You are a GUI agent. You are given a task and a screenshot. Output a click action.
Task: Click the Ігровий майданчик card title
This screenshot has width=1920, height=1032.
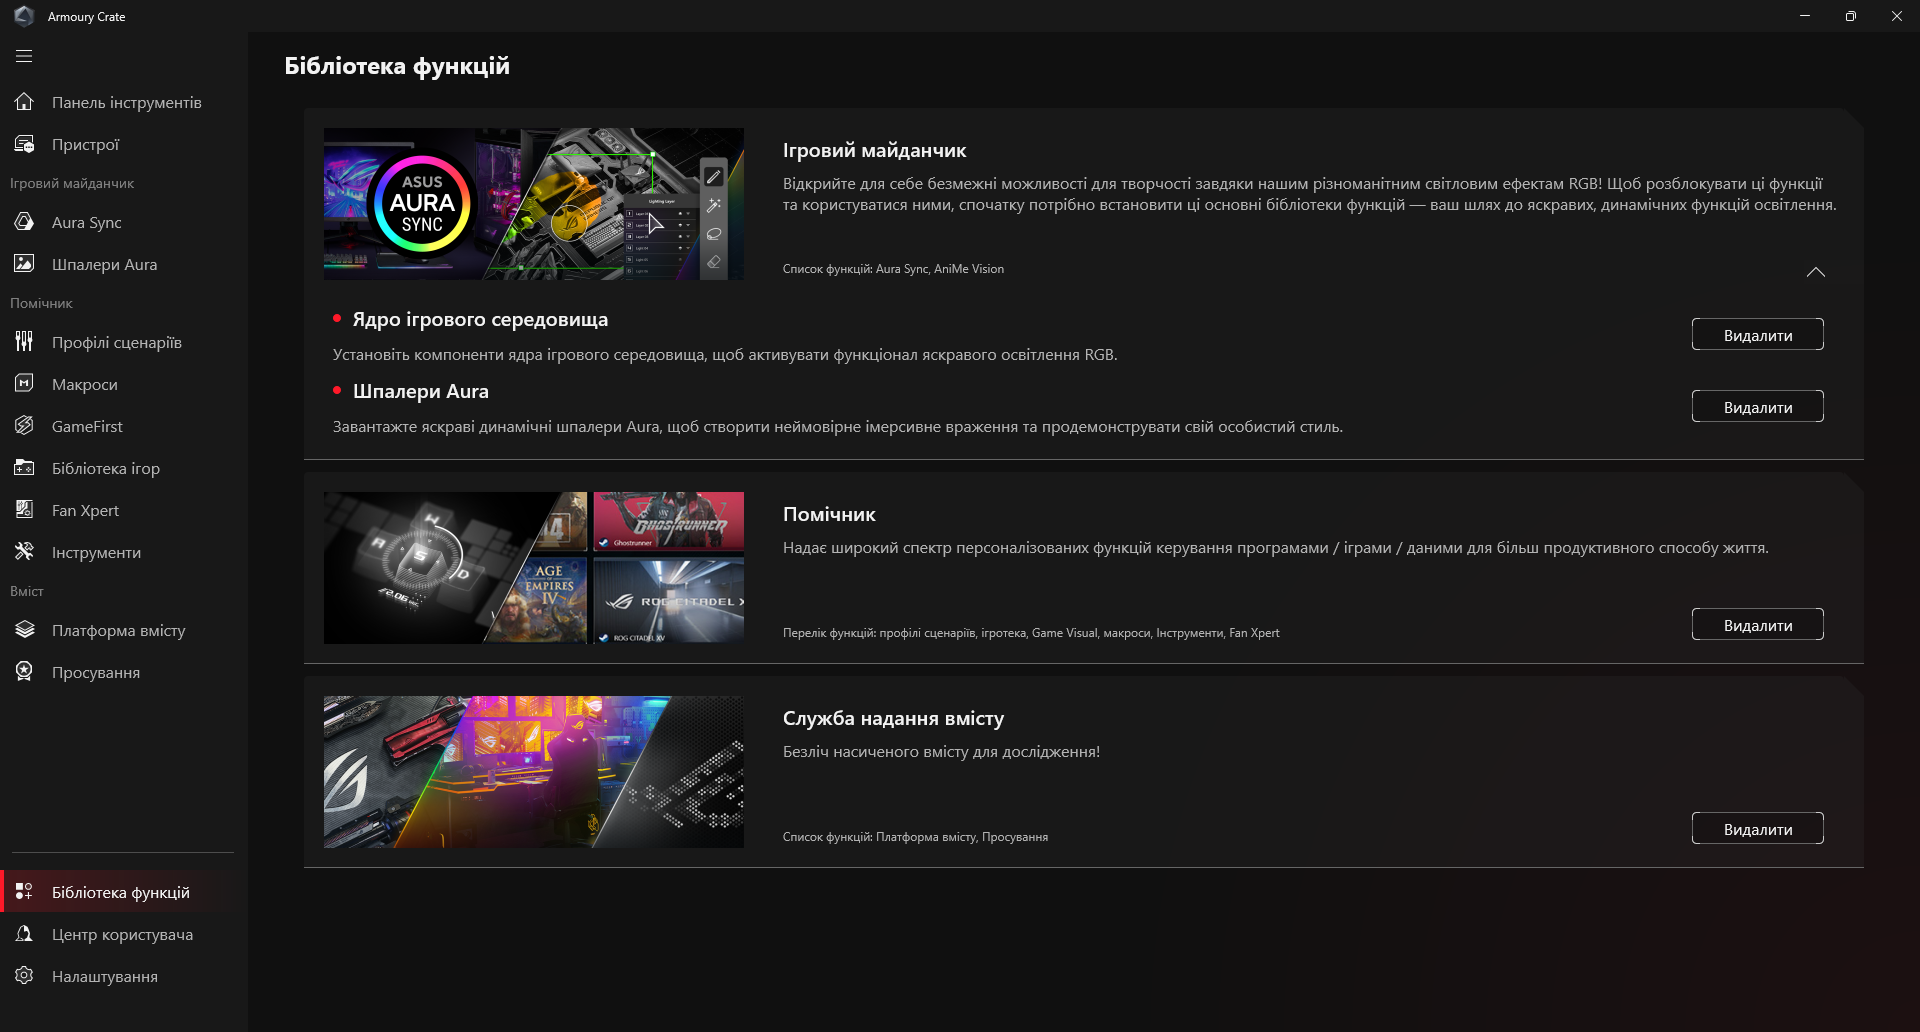(874, 150)
